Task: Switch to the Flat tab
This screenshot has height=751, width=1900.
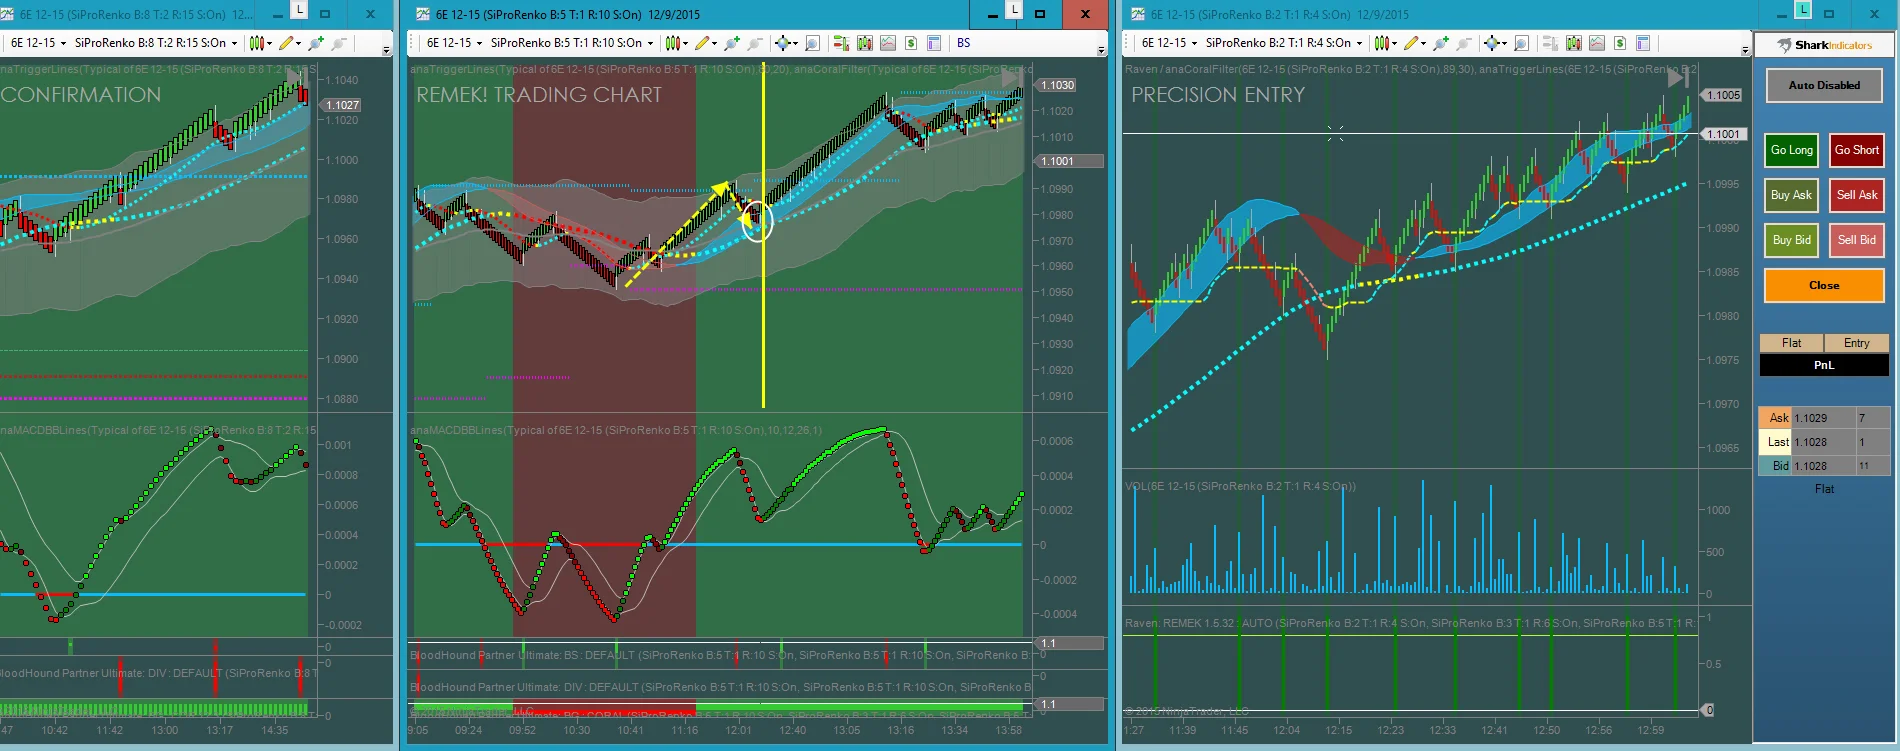Action: coord(1791,343)
